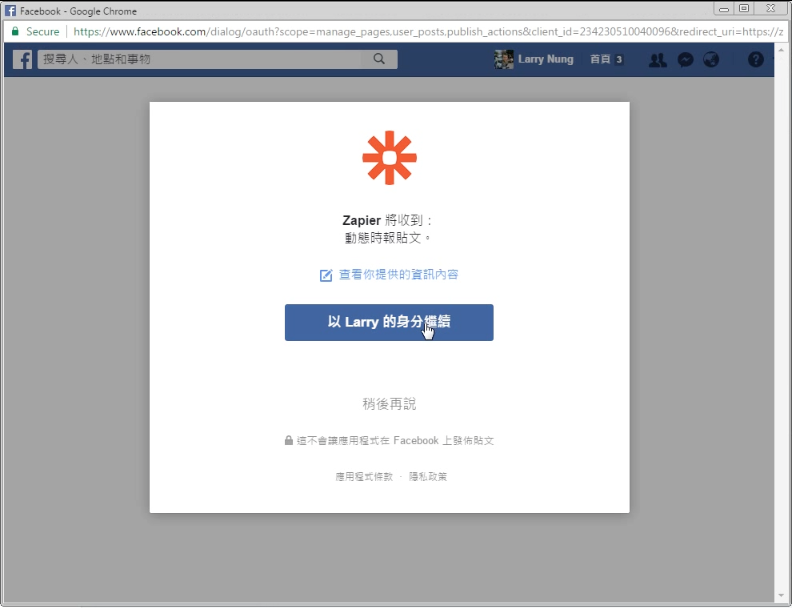The width and height of the screenshot is (792, 608).
Task: Click the Larry Nung profile picture
Action: (504, 60)
